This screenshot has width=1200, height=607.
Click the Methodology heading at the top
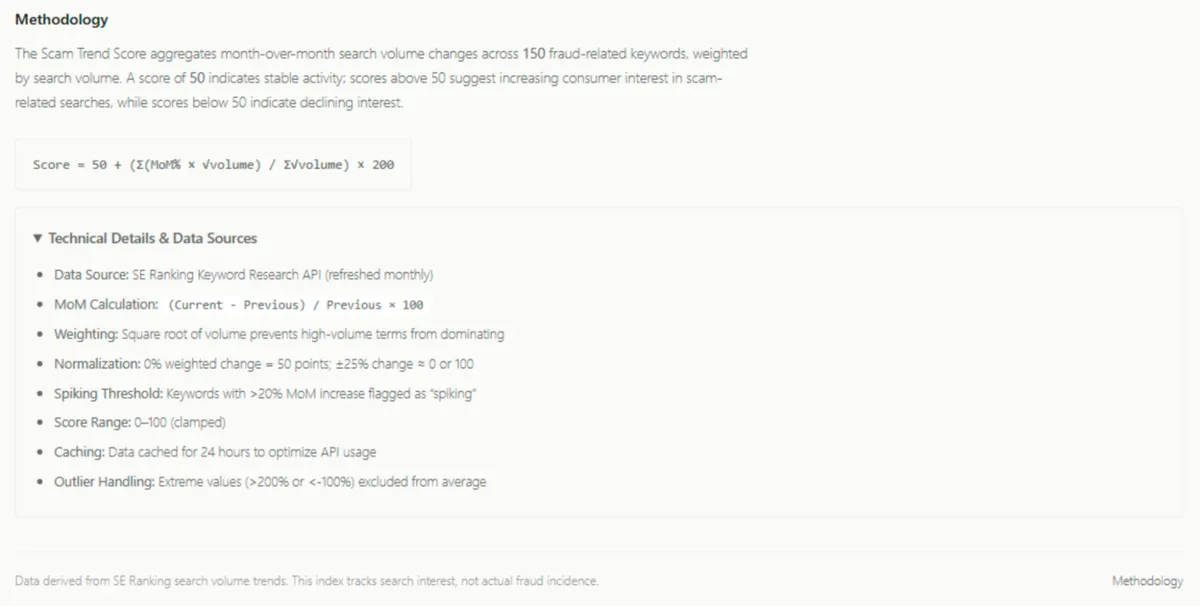pyautogui.click(x=61, y=18)
